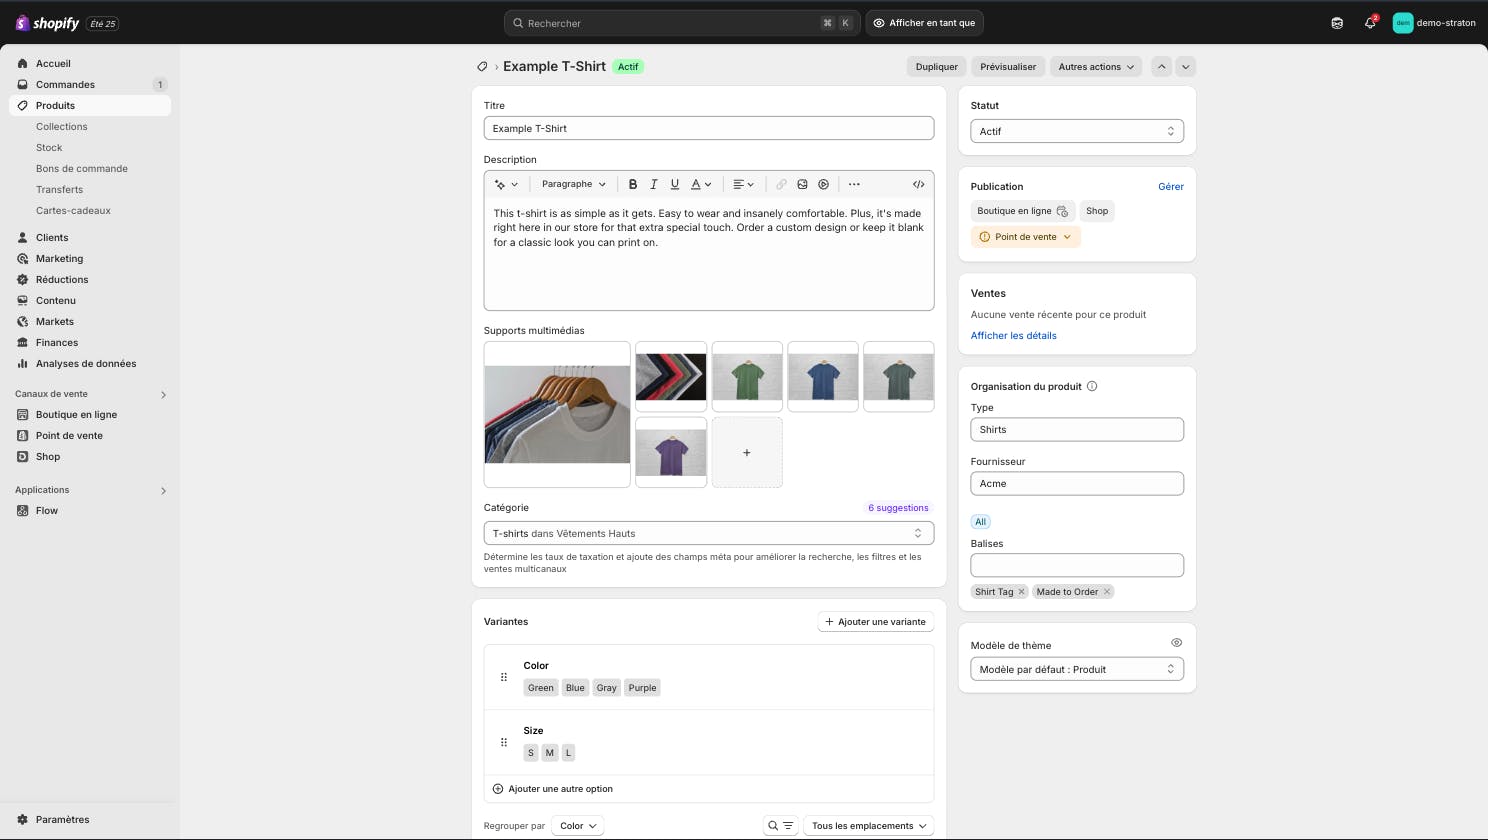
Task: Remove the Shirt Tag balise
Action: click(1021, 591)
